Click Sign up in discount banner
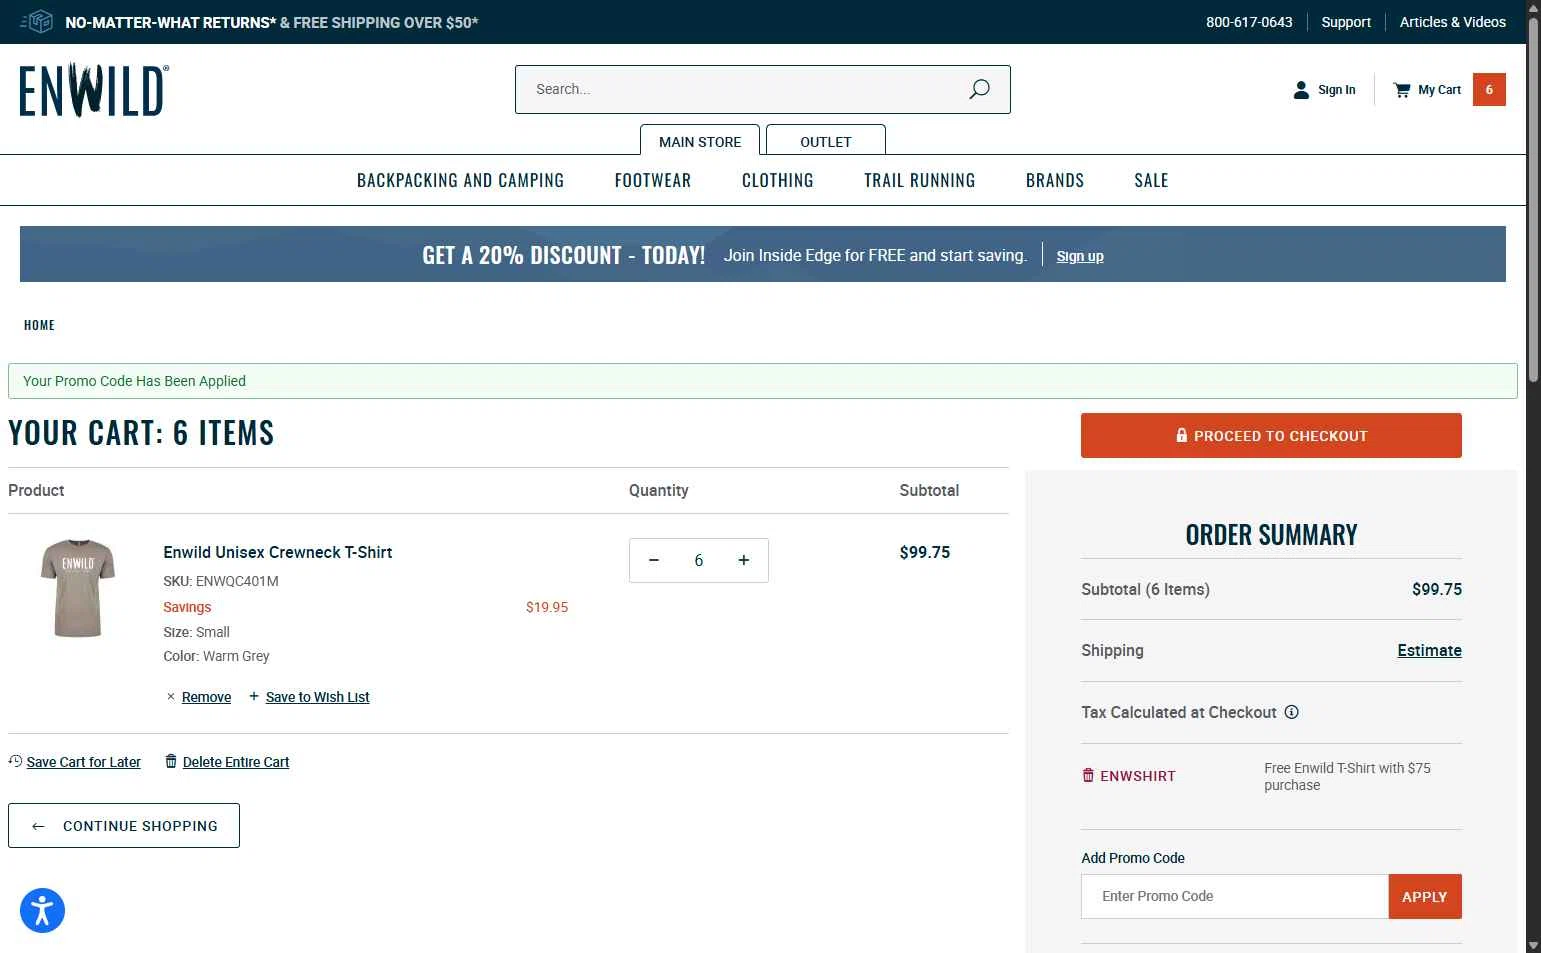Viewport: 1541px width, 953px height. click(x=1080, y=256)
